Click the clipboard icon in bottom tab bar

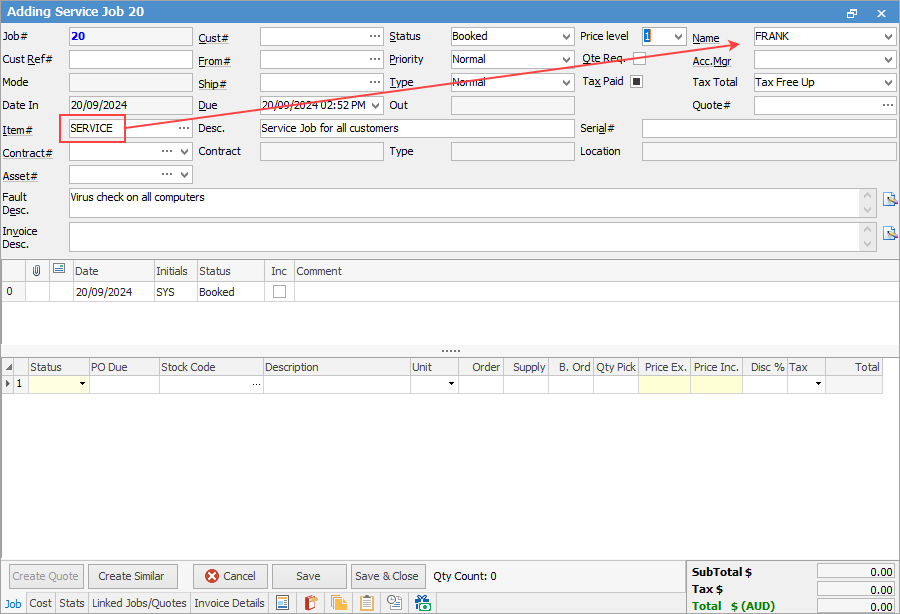tap(367, 603)
